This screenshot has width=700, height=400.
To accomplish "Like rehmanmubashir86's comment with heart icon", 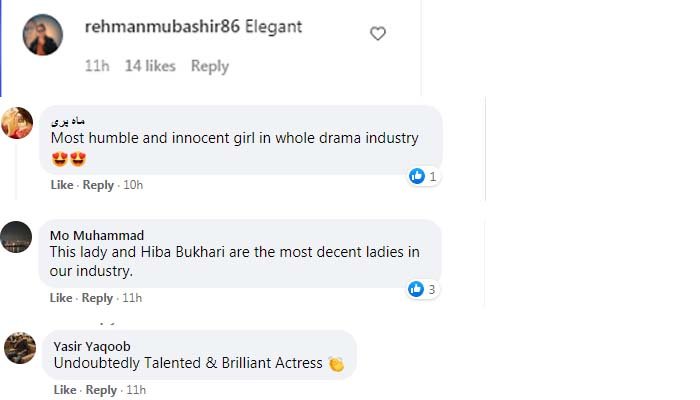I will tap(378, 34).
